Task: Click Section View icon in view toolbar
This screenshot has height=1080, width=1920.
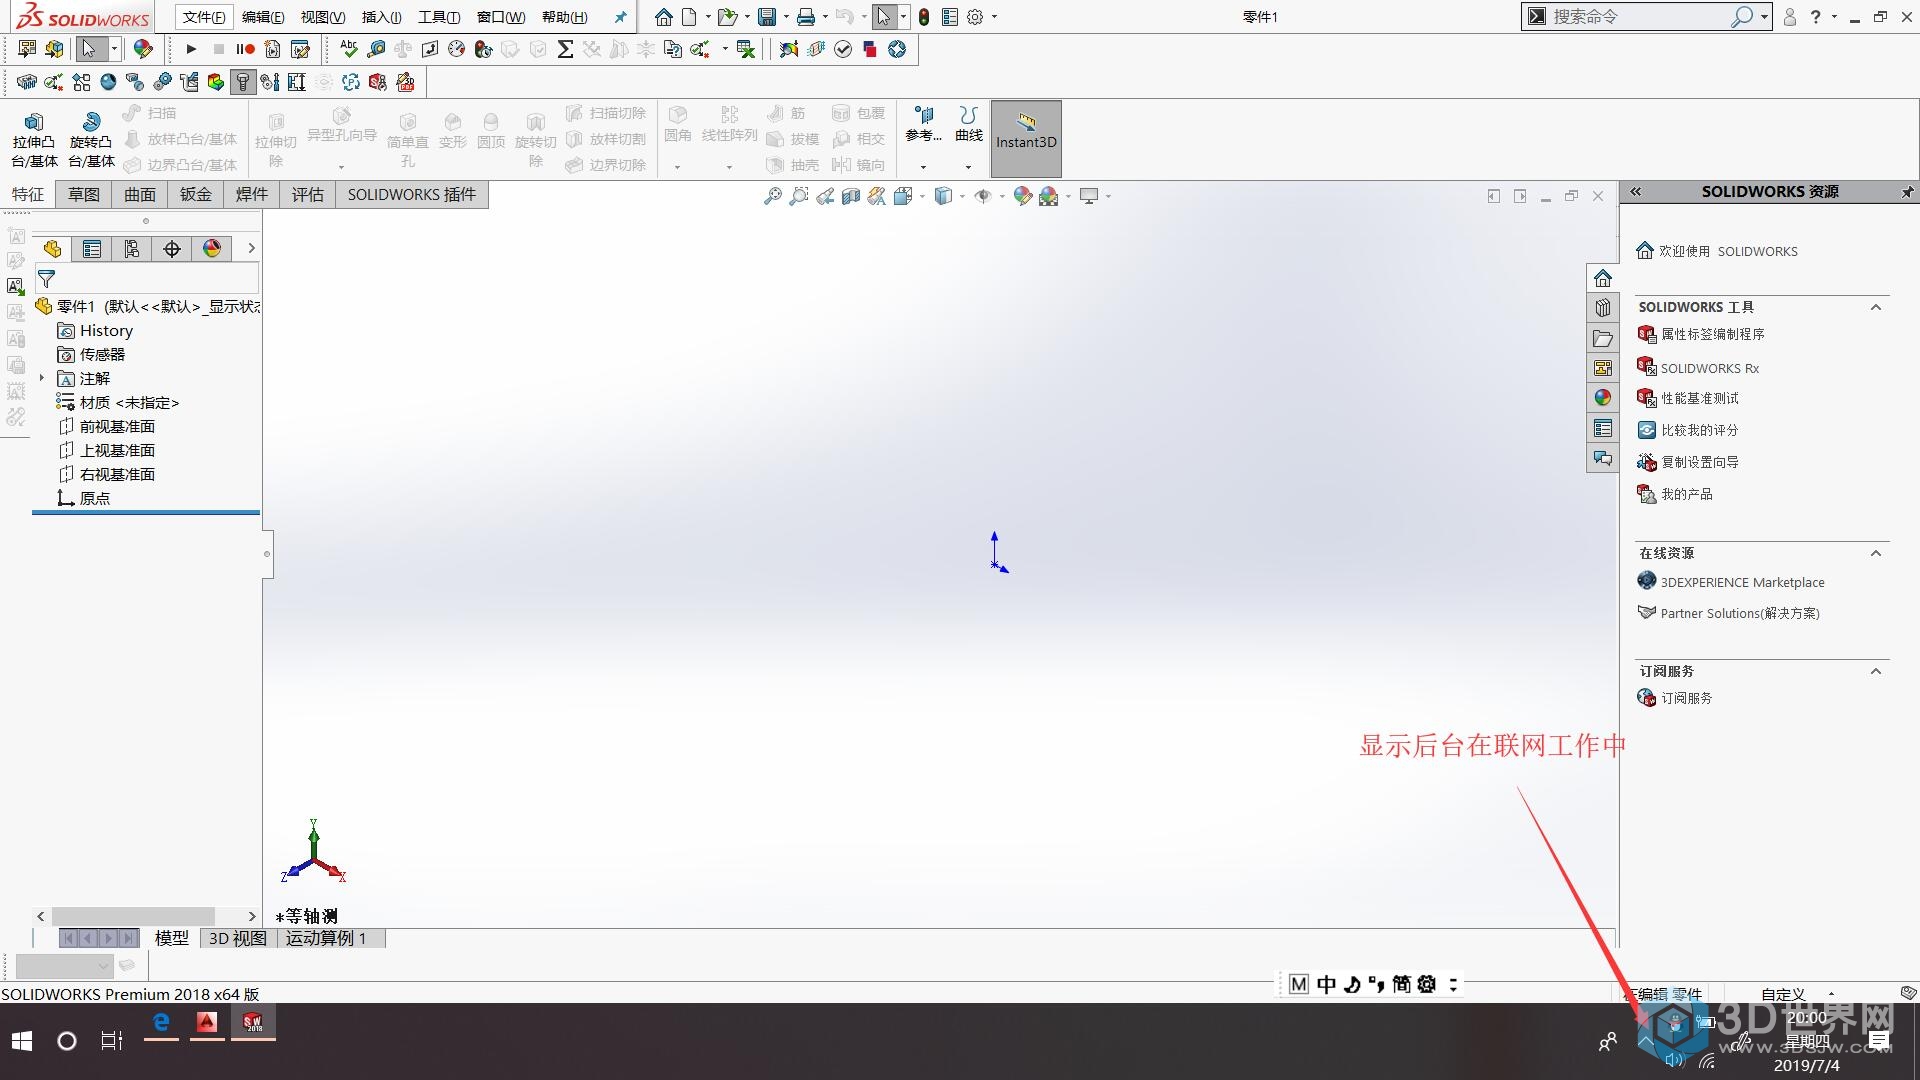Action: click(x=850, y=196)
